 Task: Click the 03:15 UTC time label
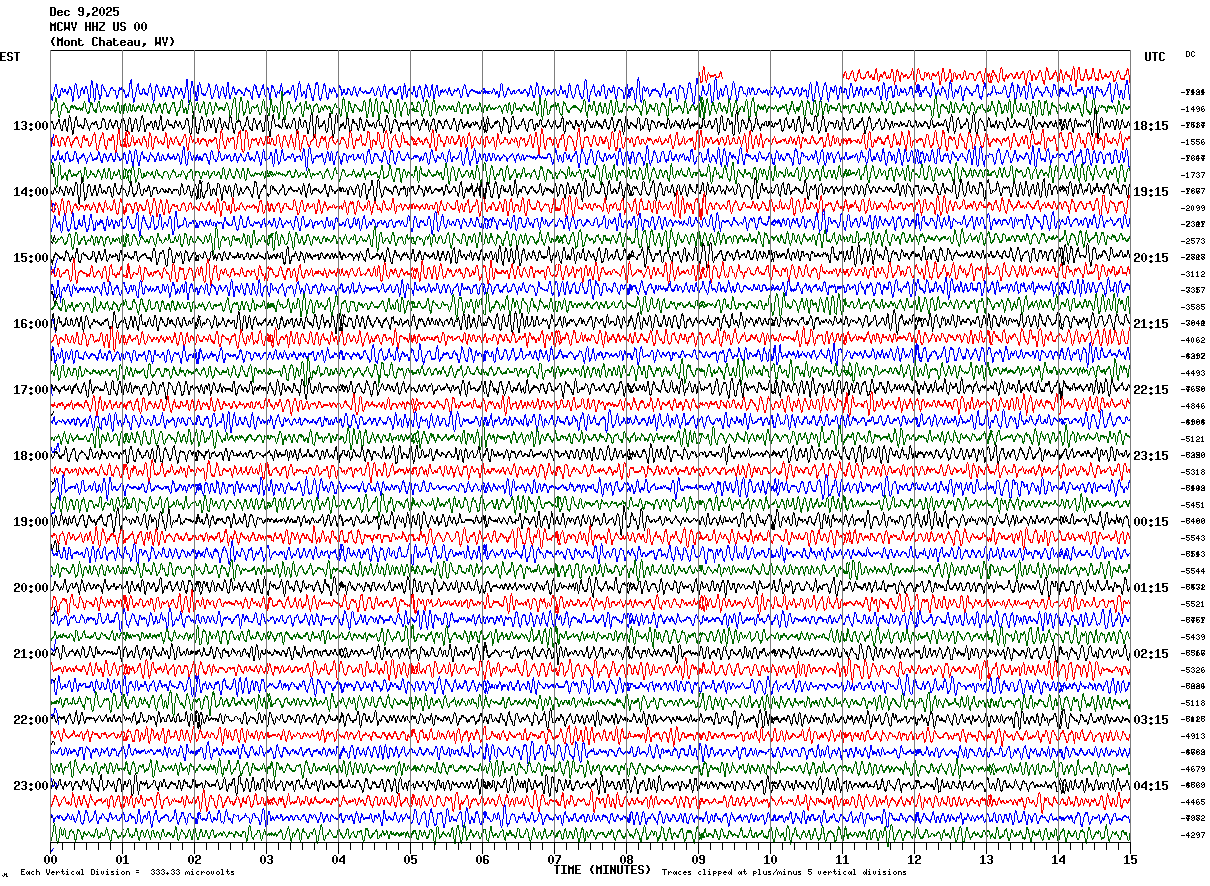point(1151,720)
